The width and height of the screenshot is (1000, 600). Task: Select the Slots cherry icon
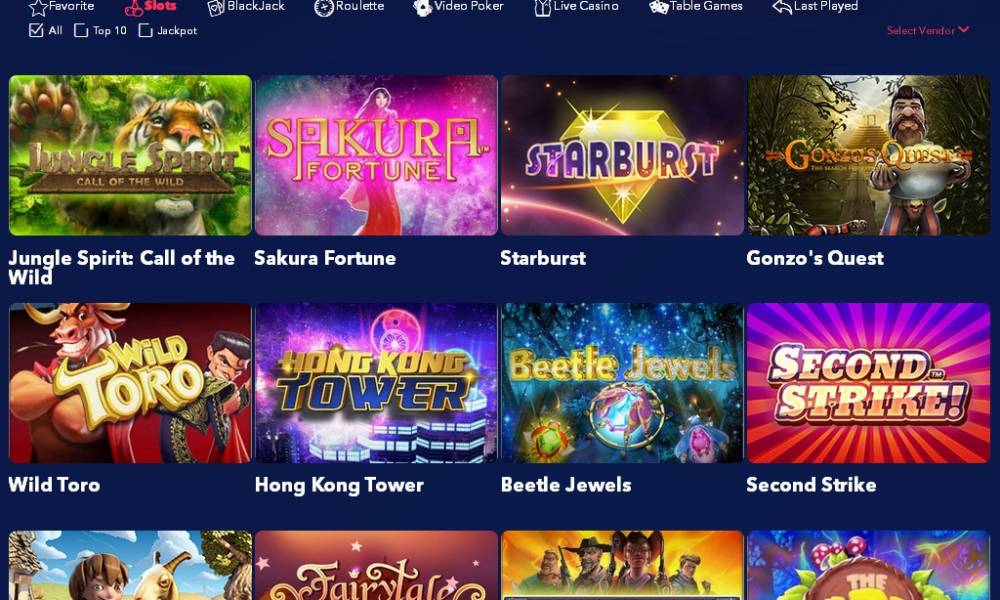click(134, 7)
